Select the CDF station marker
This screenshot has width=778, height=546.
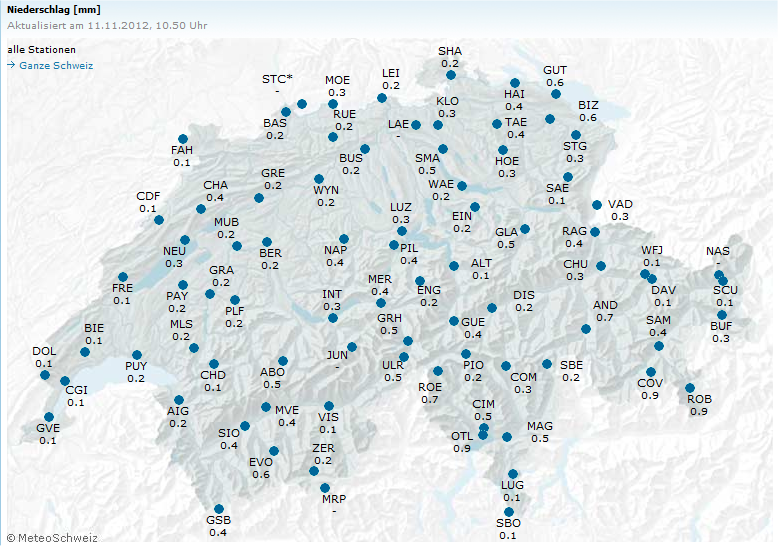pos(159,220)
